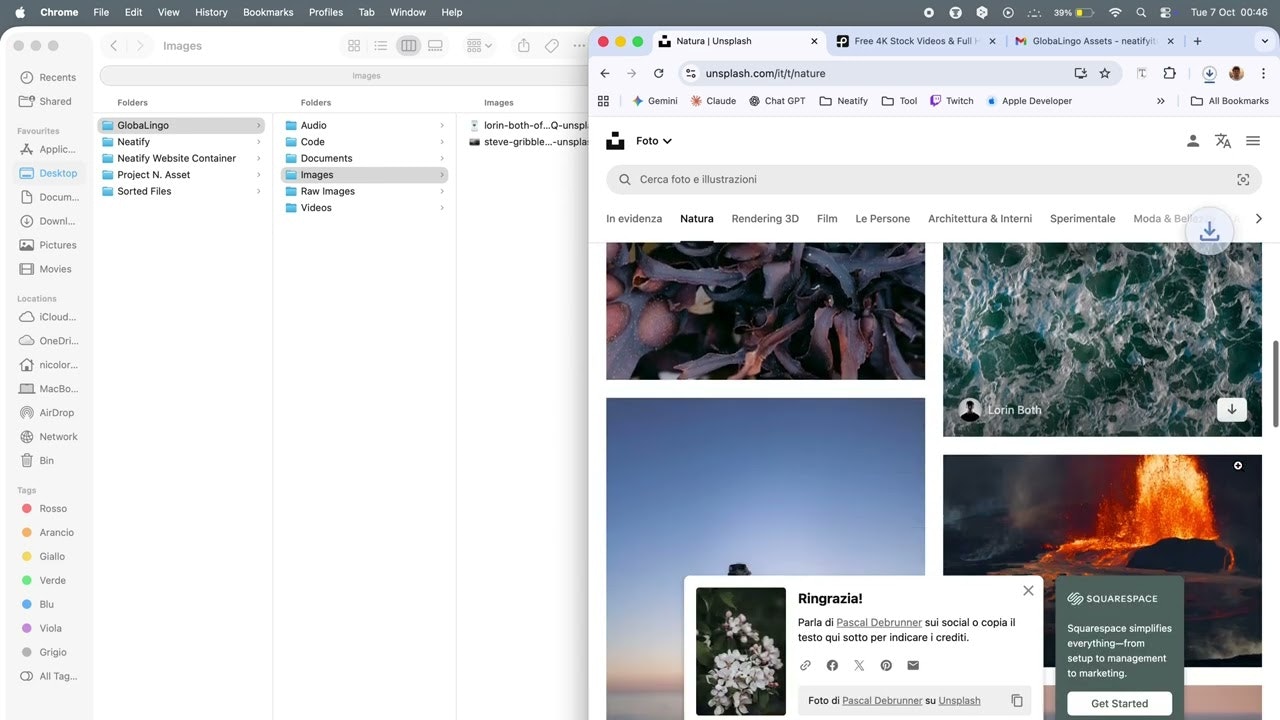Select the Rosso red tag swatch
Image resolution: width=1280 pixels, height=720 pixels.
[25, 508]
